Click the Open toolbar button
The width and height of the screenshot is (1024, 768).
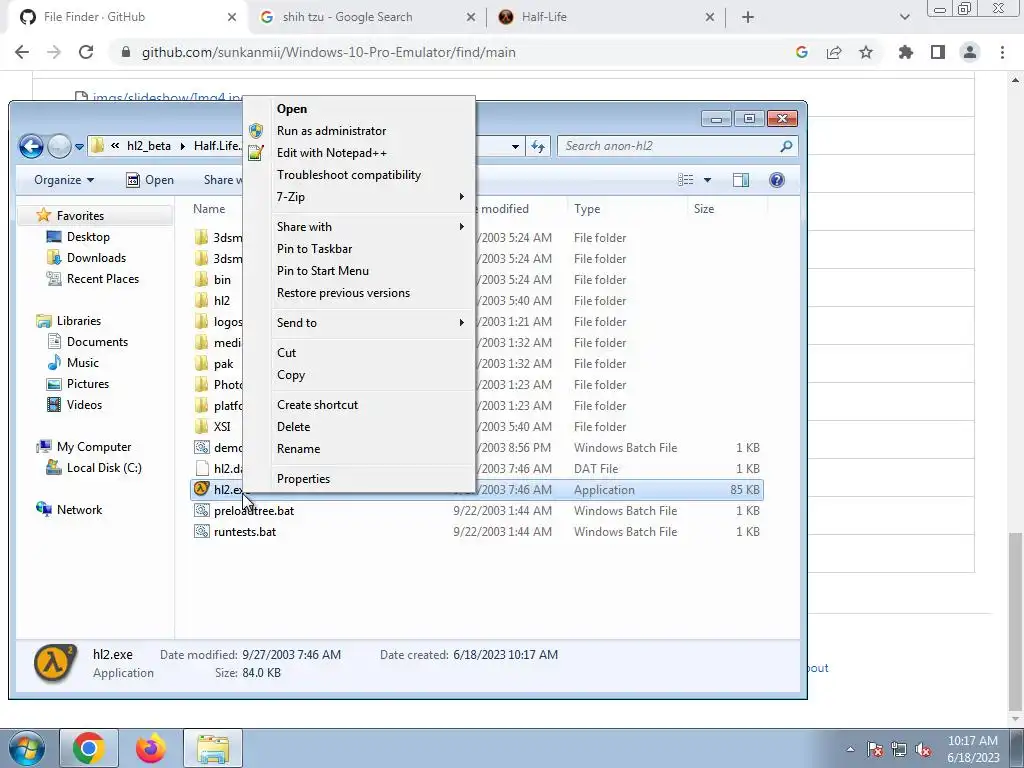point(150,180)
